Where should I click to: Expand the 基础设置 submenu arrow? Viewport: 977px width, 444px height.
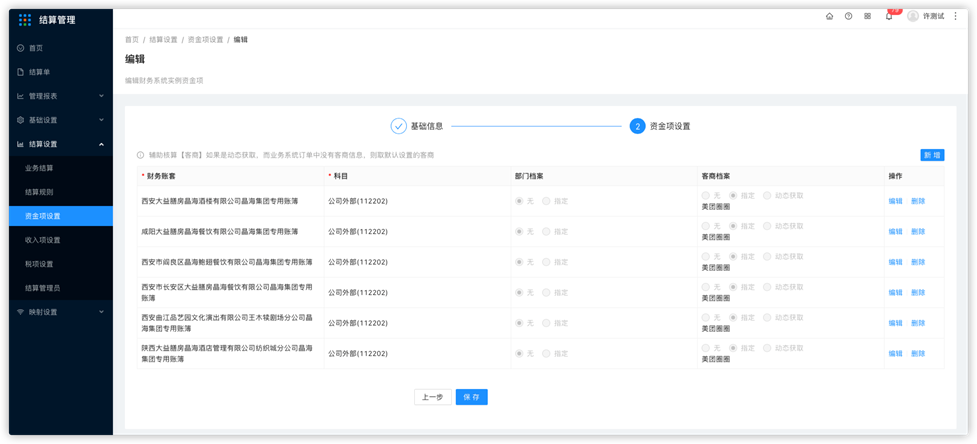(102, 120)
